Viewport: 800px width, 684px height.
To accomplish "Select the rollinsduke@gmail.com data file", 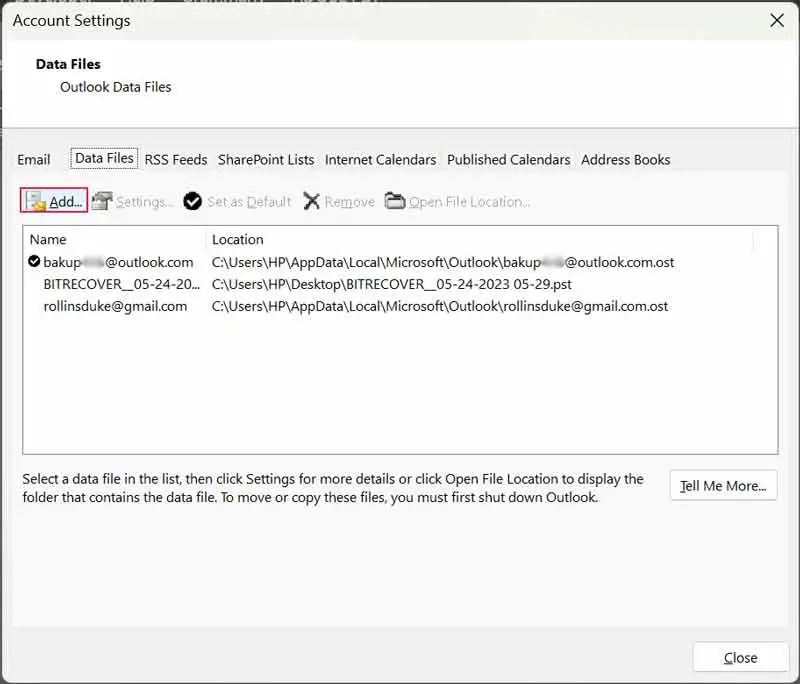I will [115, 306].
